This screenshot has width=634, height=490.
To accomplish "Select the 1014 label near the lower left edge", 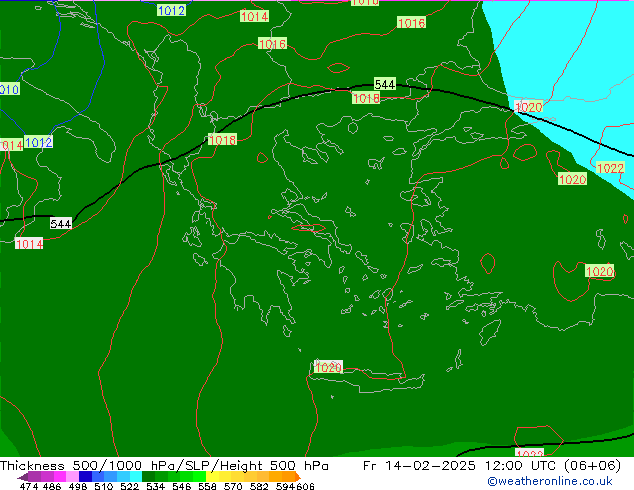I will [x=29, y=244].
